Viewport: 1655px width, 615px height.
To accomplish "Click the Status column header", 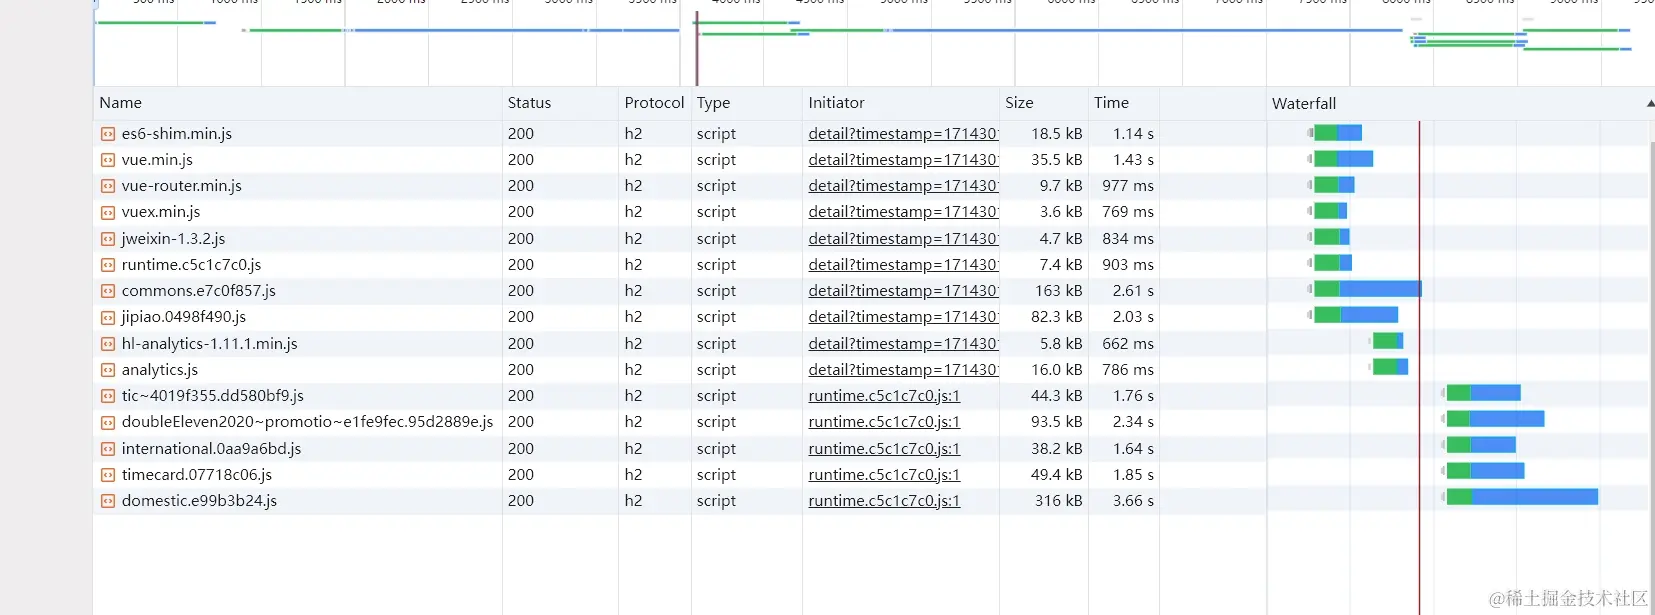I will click(529, 103).
